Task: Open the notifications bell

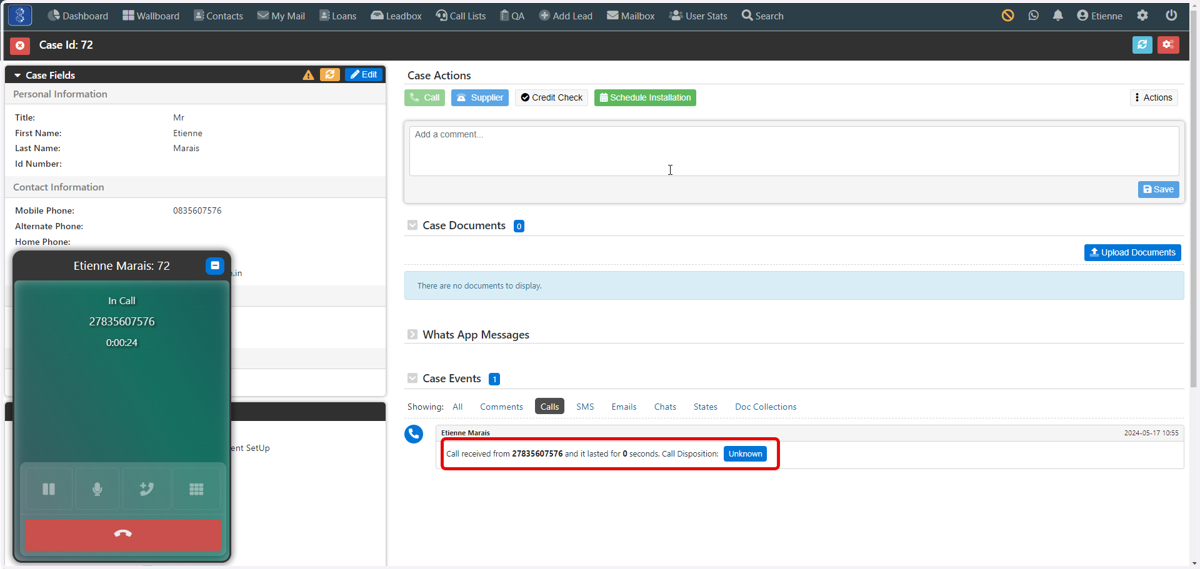Action: tap(1058, 16)
